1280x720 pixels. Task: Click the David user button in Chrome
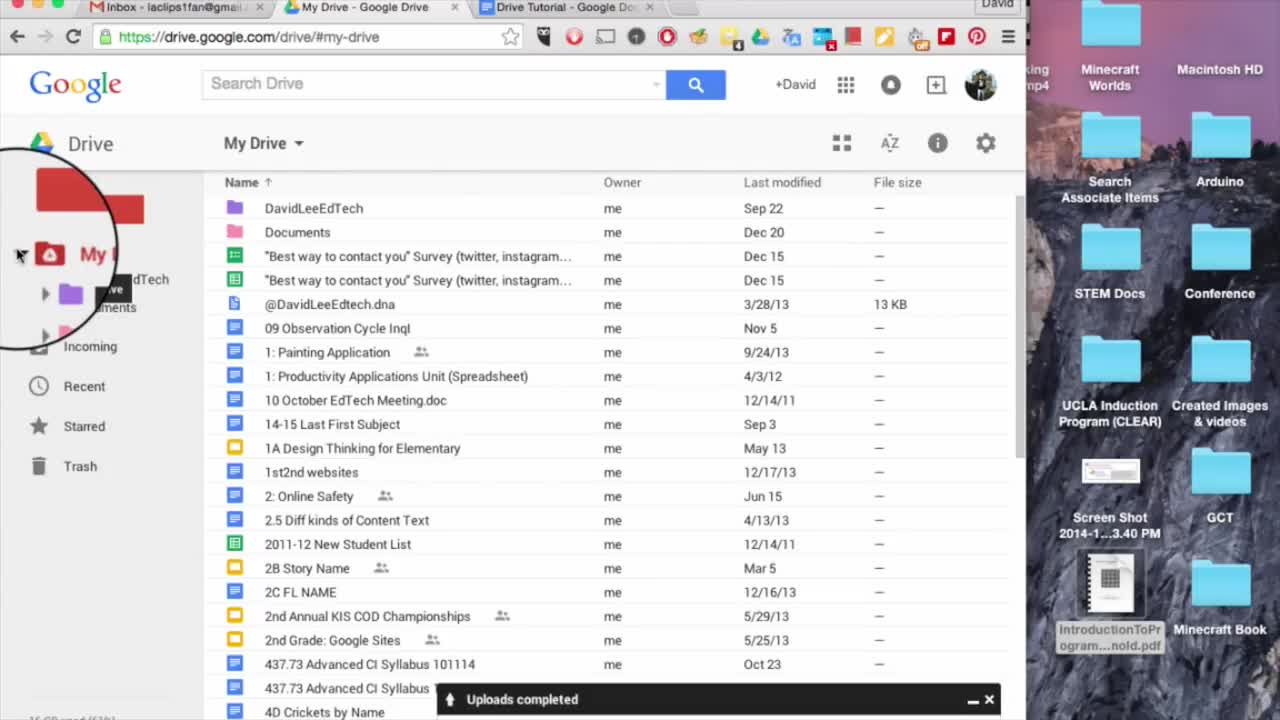pyautogui.click(x=997, y=5)
